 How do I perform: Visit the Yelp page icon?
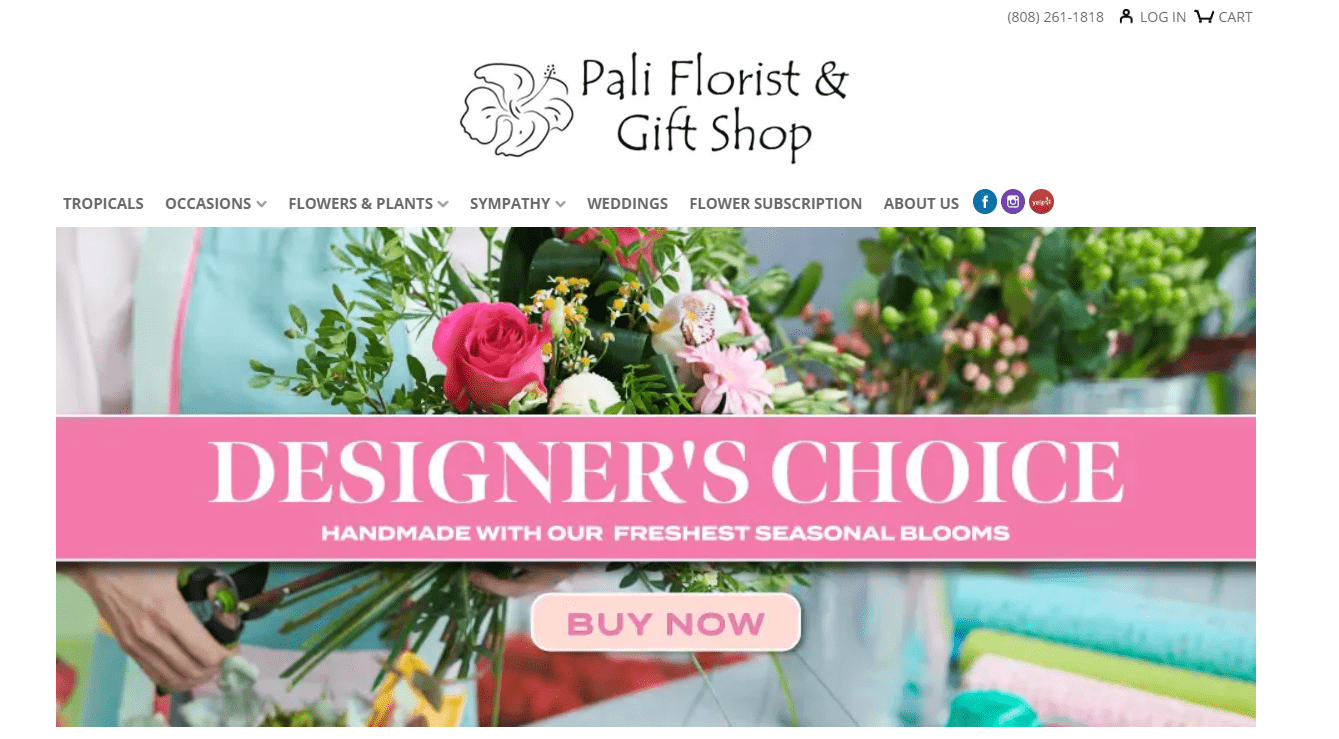[1042, 202]
